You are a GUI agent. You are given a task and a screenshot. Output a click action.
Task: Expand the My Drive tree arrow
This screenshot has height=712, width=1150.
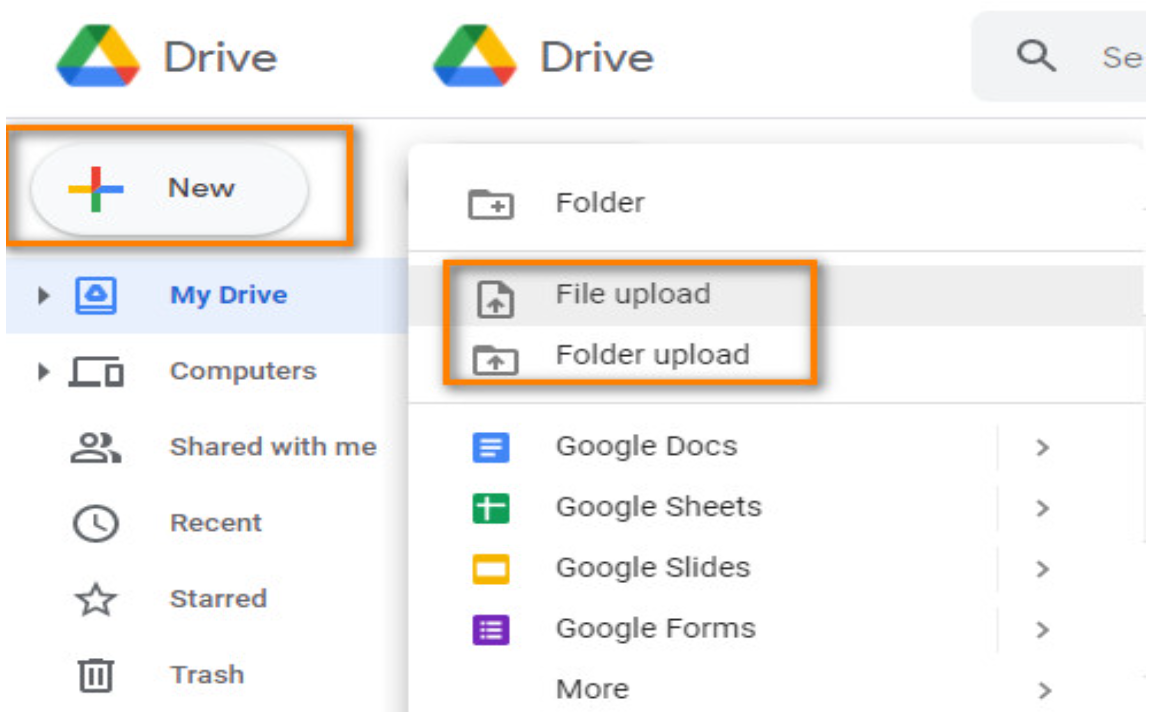click(x=43, y=296)
